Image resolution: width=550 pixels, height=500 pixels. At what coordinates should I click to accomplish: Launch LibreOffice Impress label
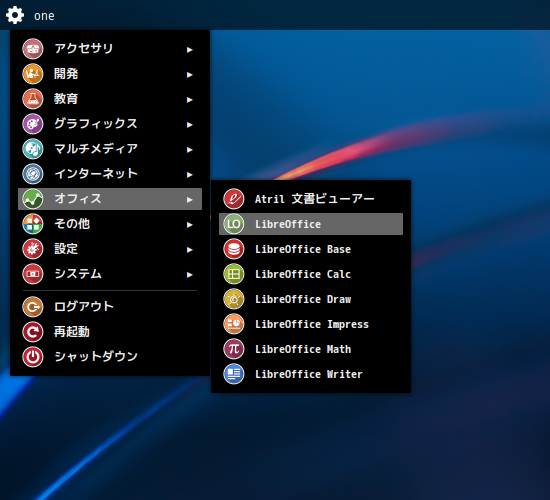312,324
